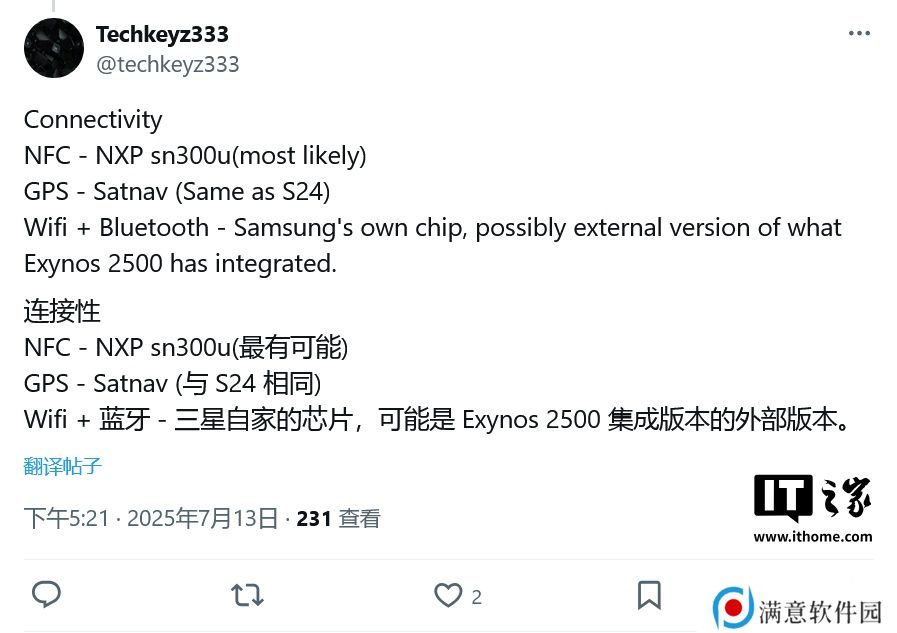This screenshot has height=633, width=897.
Task: Click the Techkeyz333 display name
Action: click(162, 34)
